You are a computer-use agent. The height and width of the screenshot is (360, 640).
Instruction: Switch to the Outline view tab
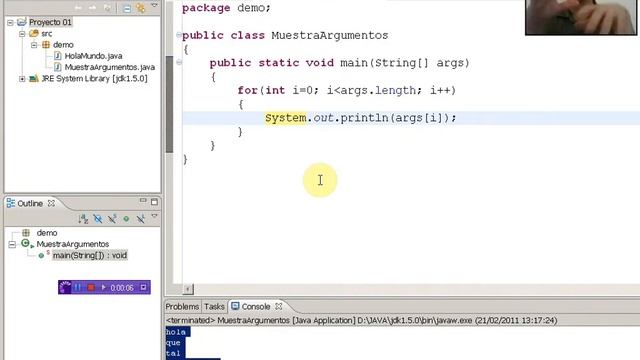30,203
